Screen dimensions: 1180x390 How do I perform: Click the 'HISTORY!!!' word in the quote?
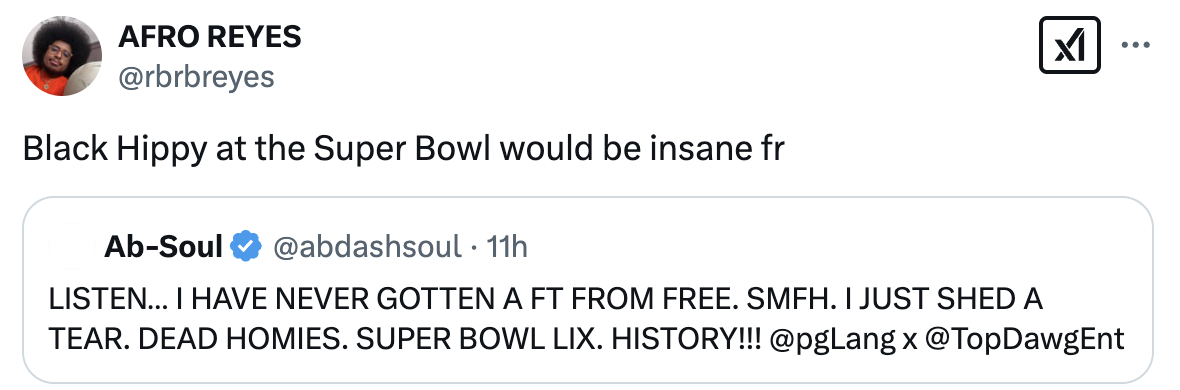[687, 339]
